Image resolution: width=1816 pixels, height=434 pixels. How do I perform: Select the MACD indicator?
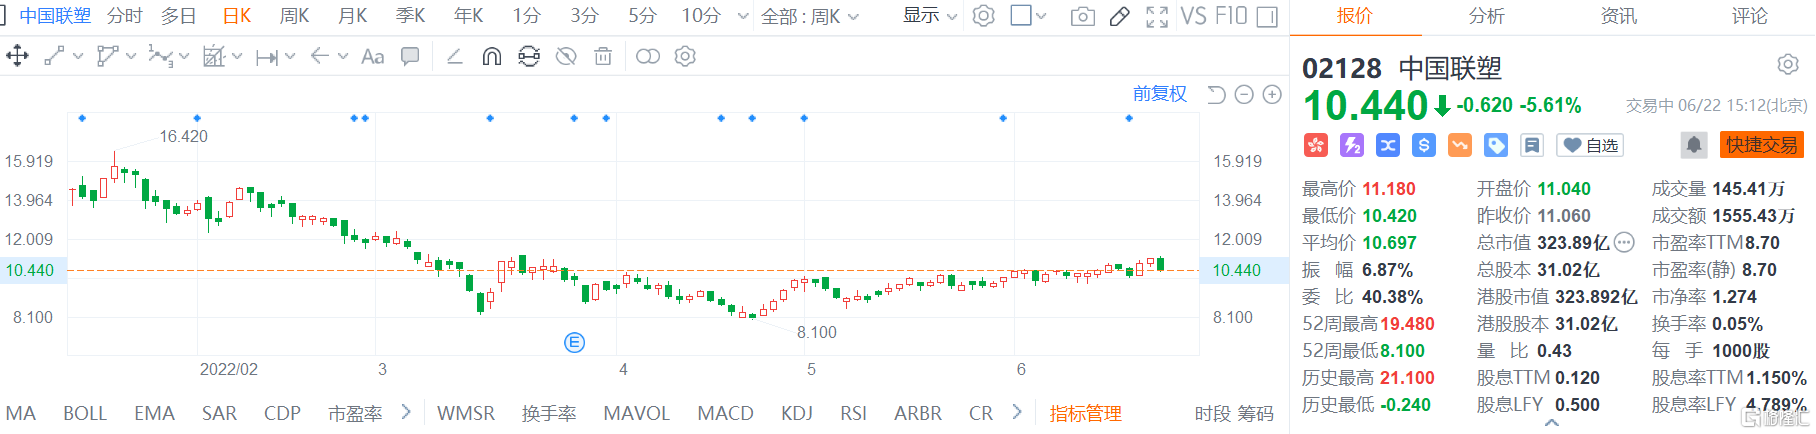coord(725,413)
